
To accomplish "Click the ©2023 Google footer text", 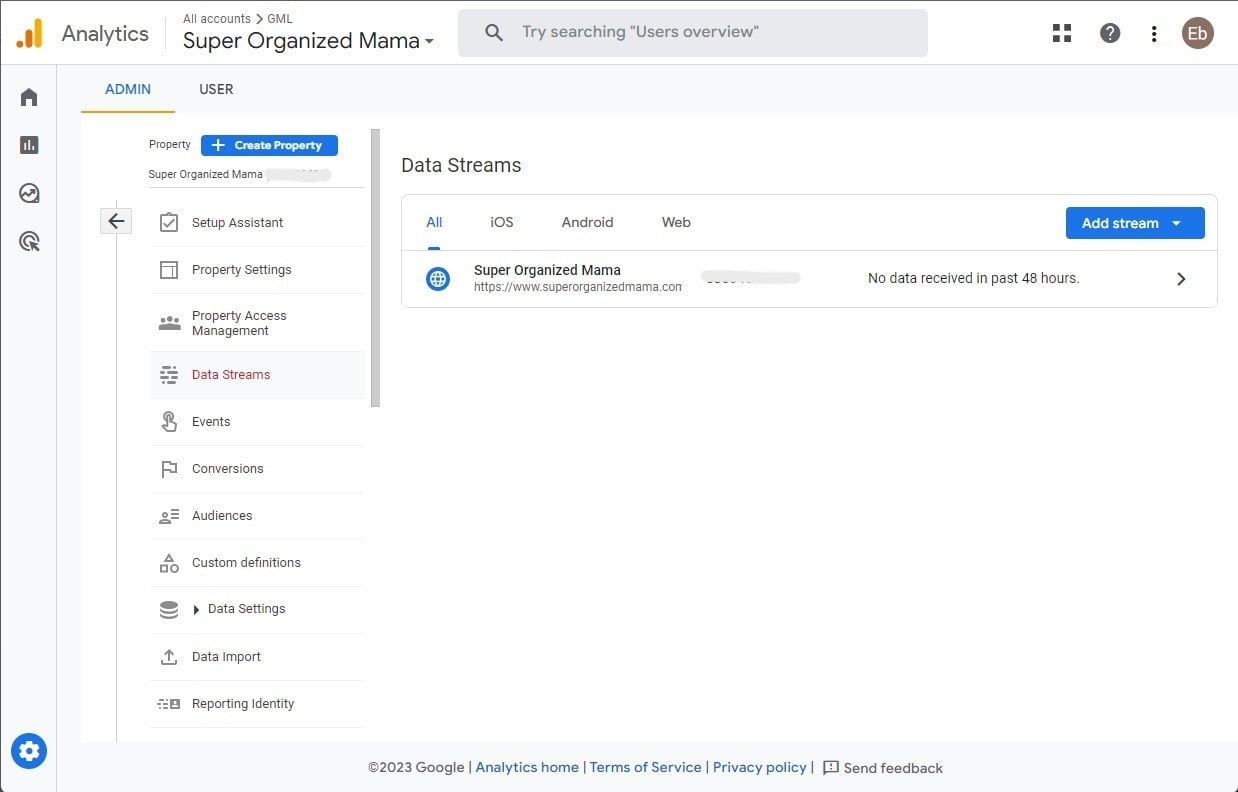I will (x=416, y=767).
